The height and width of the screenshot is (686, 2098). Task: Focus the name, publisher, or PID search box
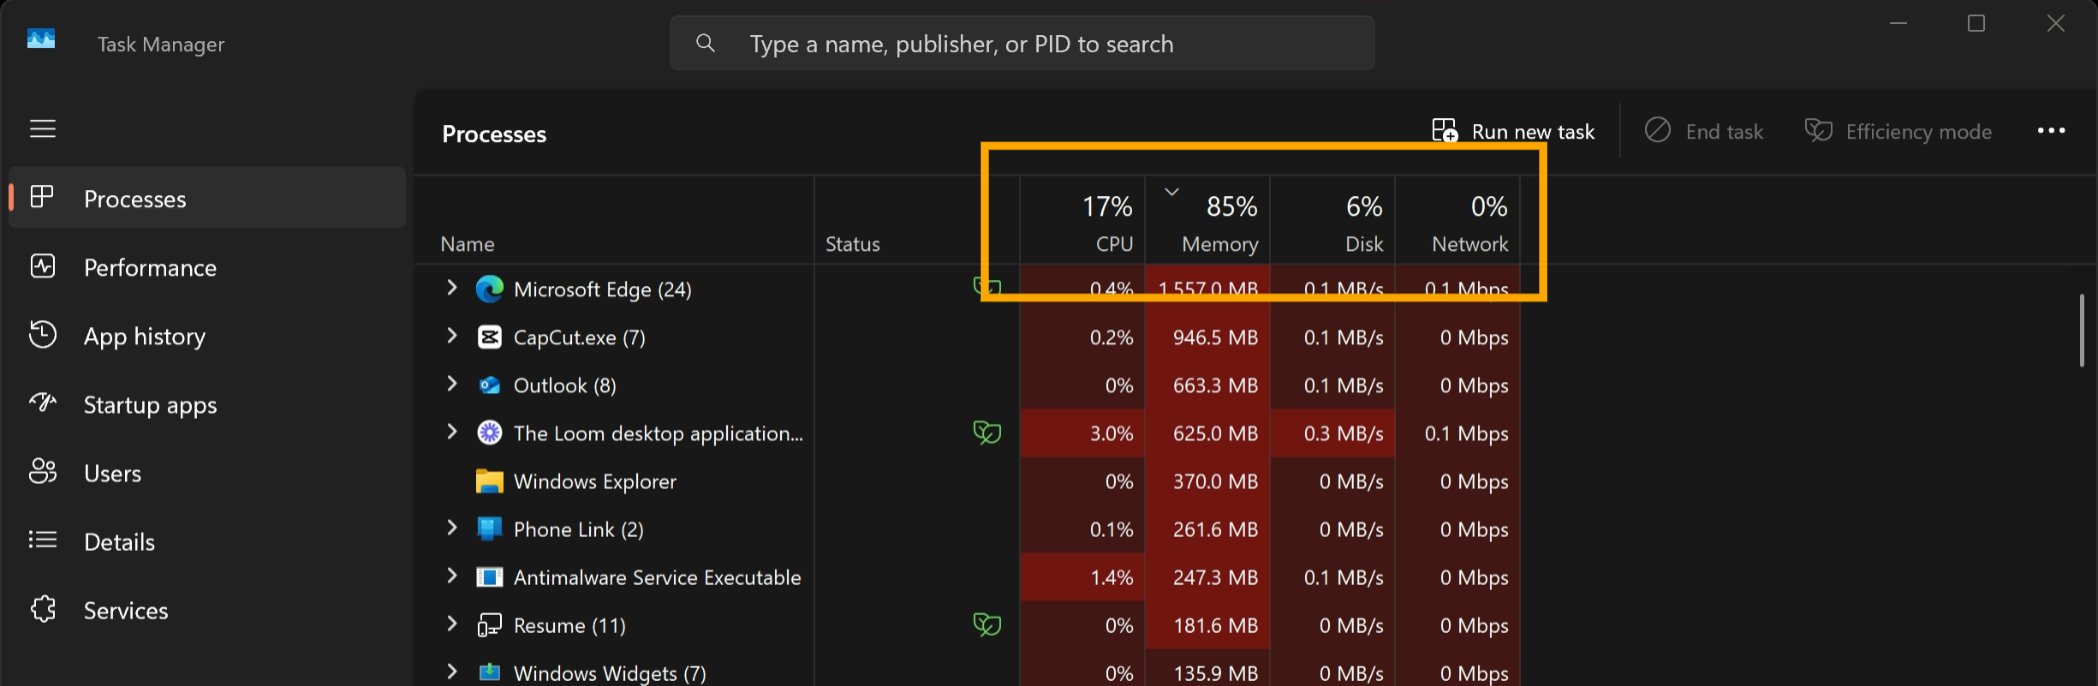click(x=1022, y=43)
